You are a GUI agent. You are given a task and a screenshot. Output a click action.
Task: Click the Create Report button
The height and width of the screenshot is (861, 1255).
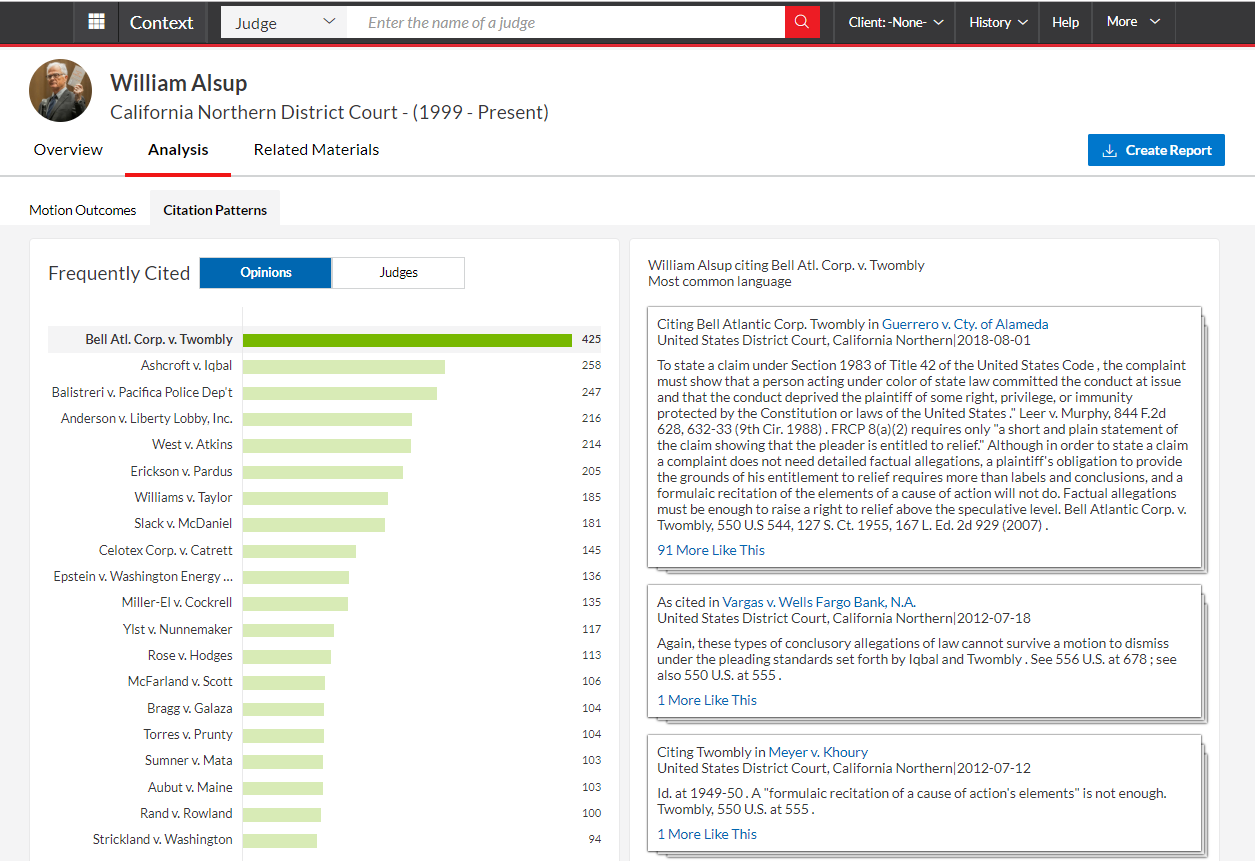1156,150
